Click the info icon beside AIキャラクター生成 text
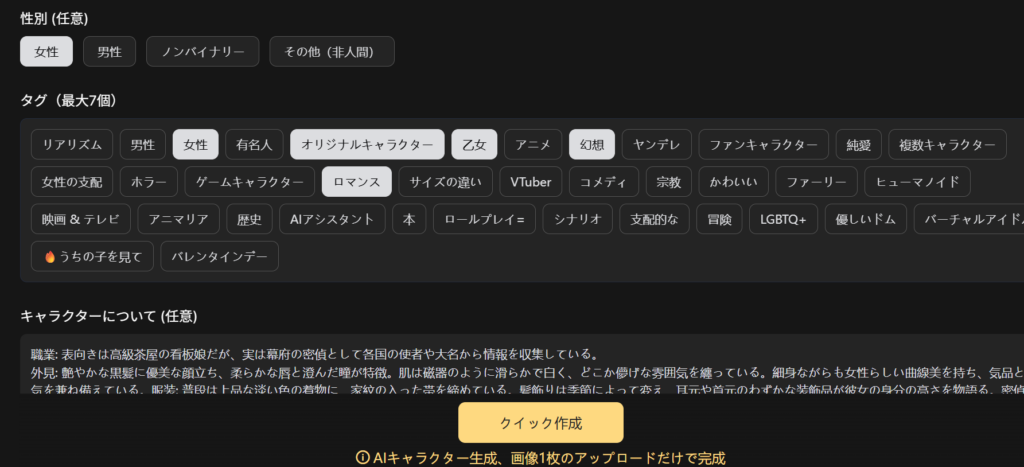This screenshot has width=1024, height=467. (x=362, y=457)
